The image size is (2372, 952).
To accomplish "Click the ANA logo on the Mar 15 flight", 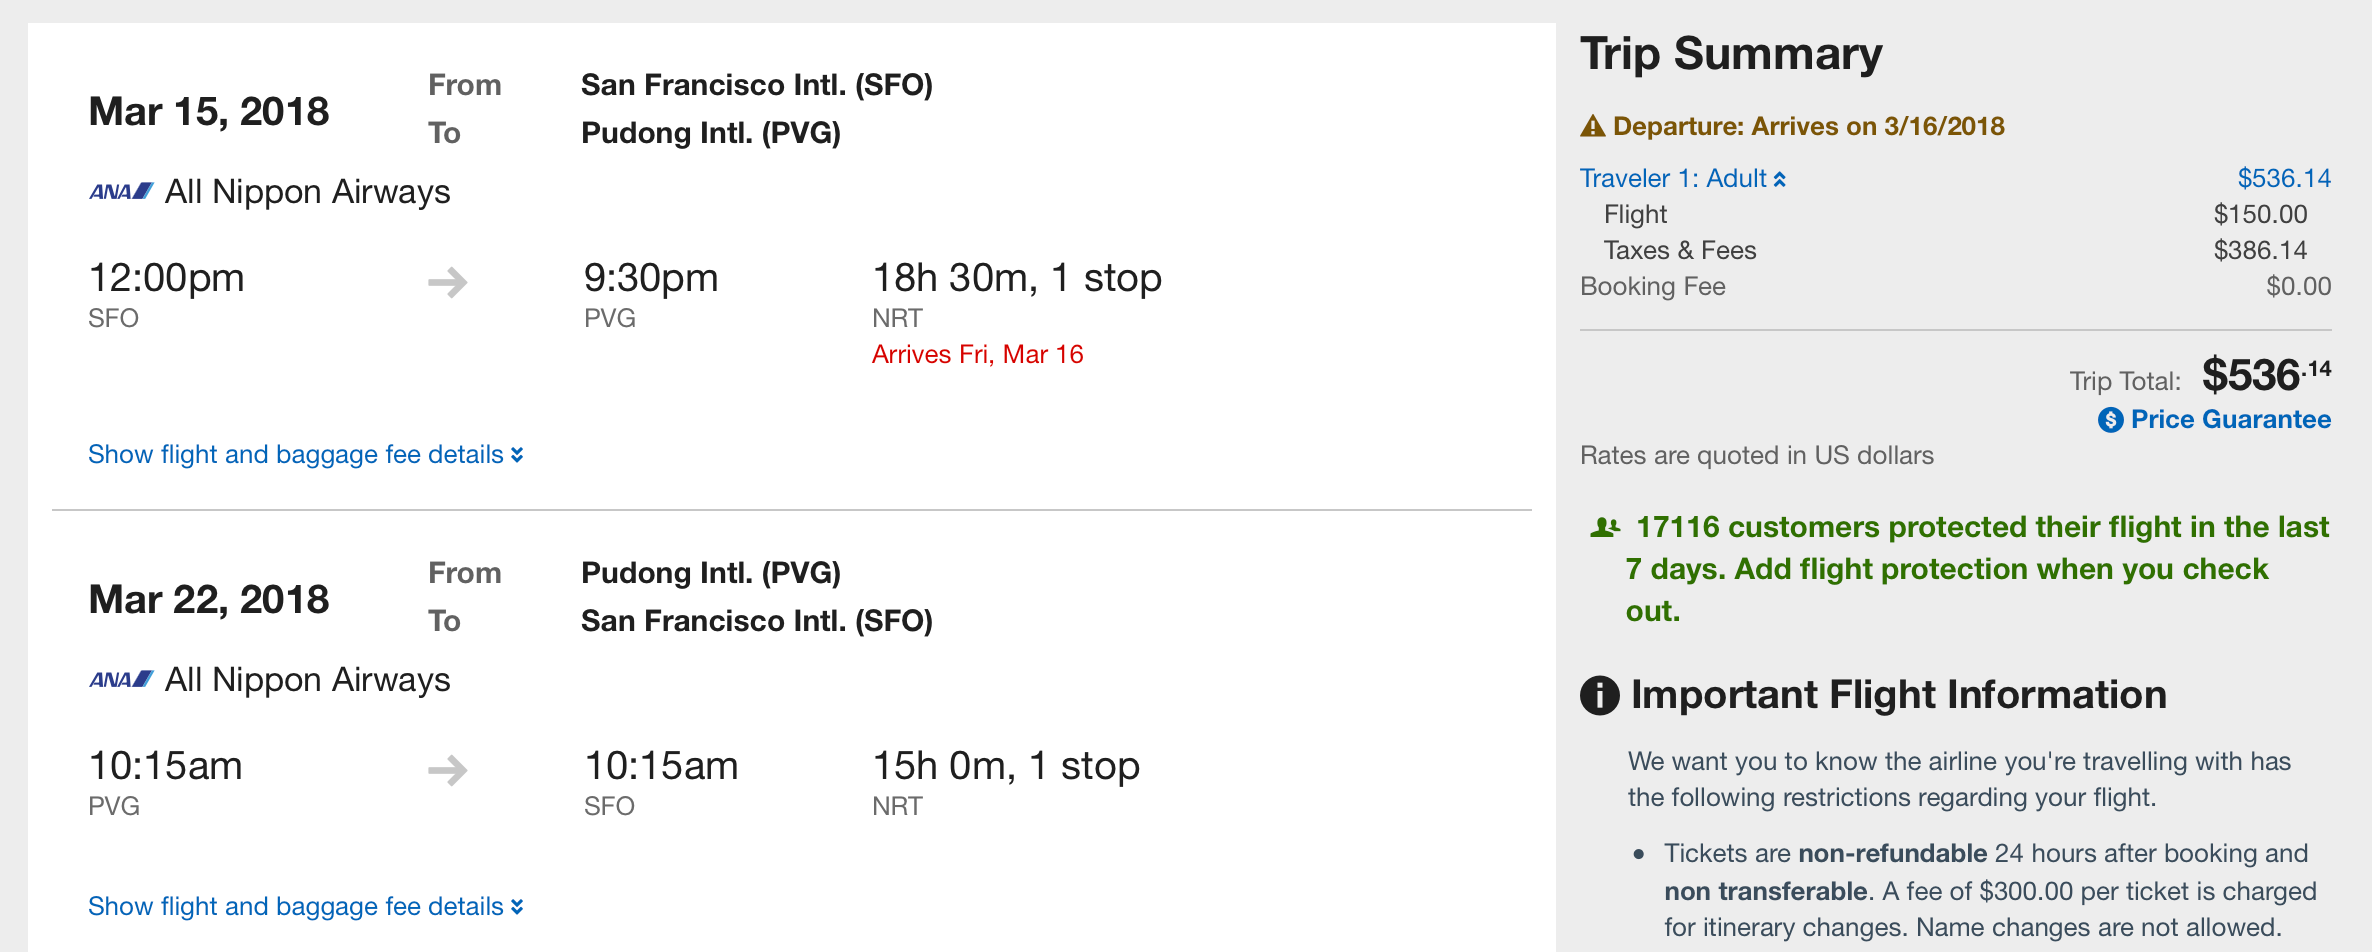I will pyautogui.click(x=121, y=191).
